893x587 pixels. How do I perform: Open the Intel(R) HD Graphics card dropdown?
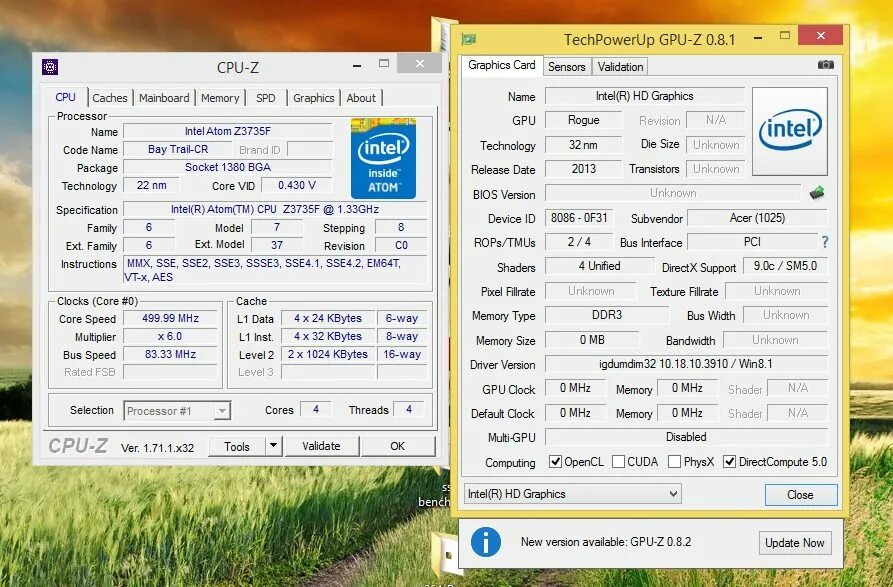pos(573,494)
